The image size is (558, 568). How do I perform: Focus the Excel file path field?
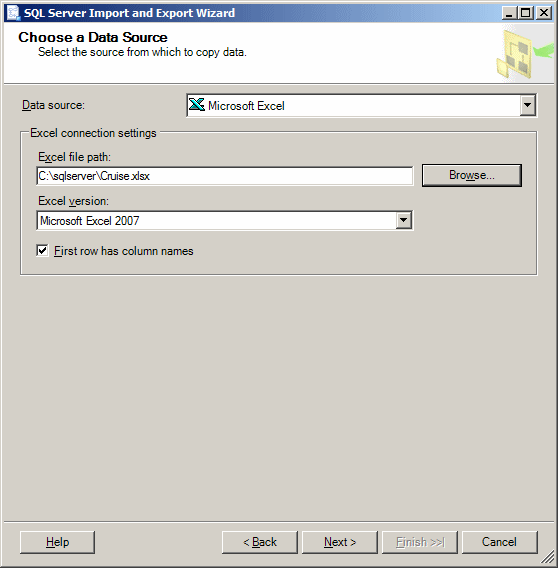click(225, 176)
